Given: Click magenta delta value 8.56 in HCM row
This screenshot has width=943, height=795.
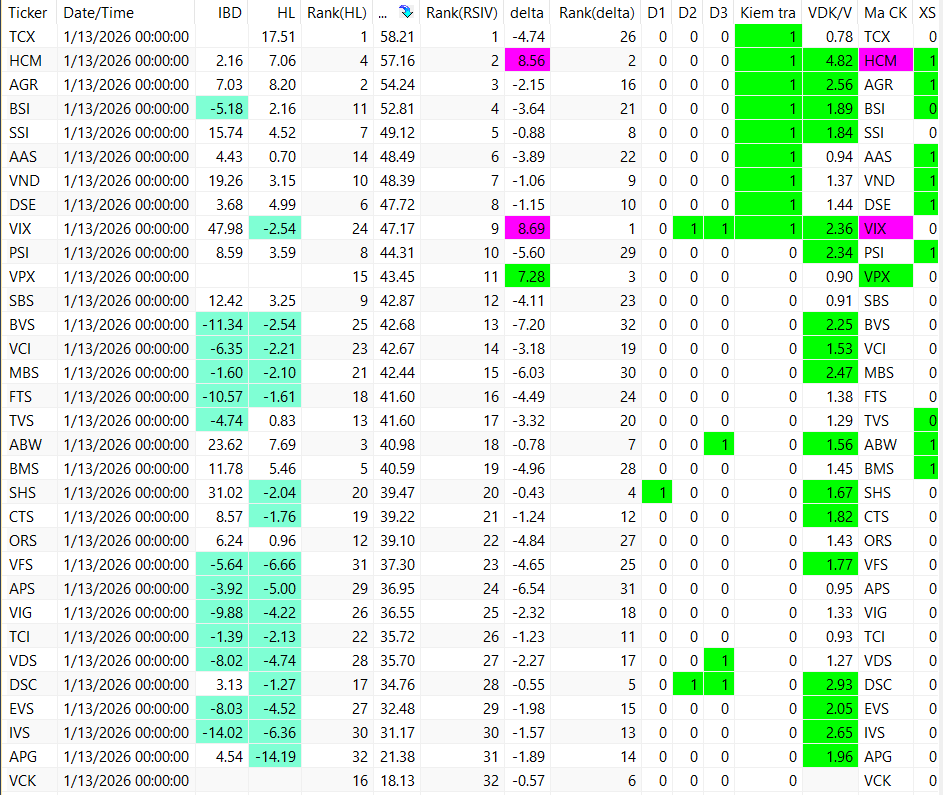Looking at the screenshot, I should click(x=527, y=61).
